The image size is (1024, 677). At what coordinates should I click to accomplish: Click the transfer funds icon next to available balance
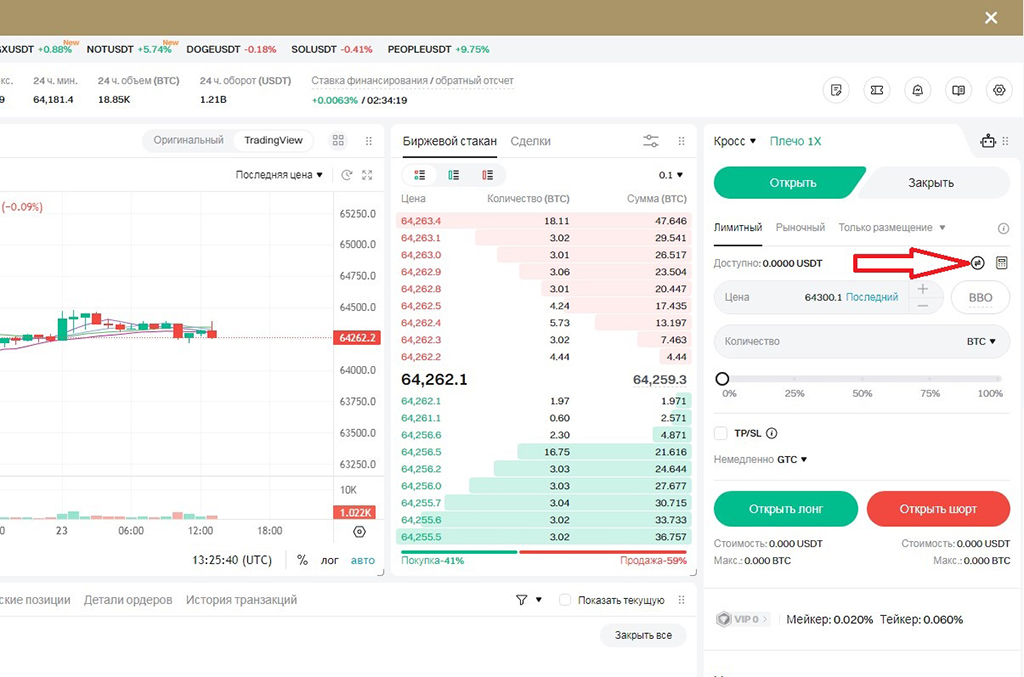click(978, 263)
